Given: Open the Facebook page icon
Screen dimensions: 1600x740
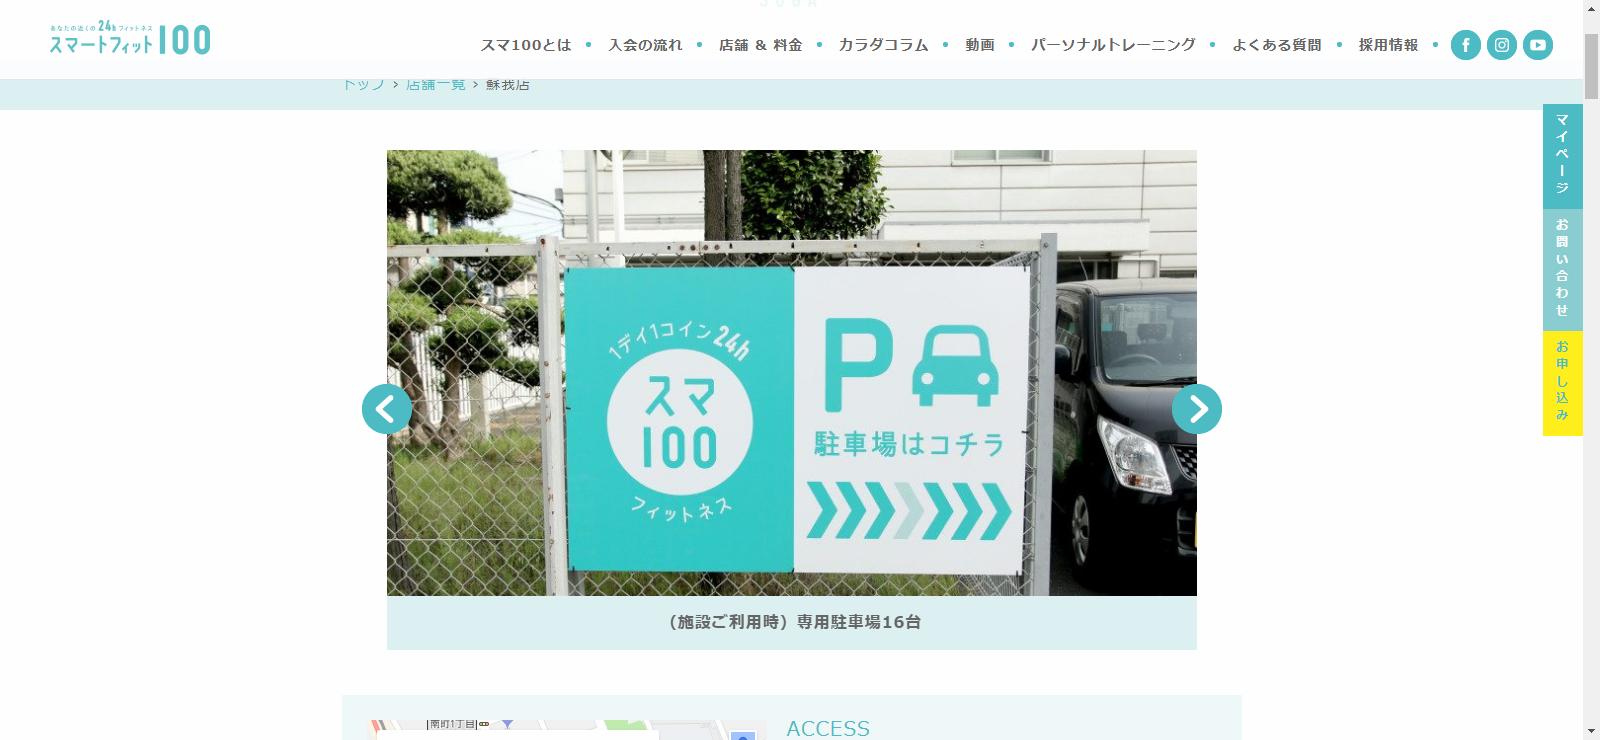Looking at the screenshot, I should click(1466, 45).
